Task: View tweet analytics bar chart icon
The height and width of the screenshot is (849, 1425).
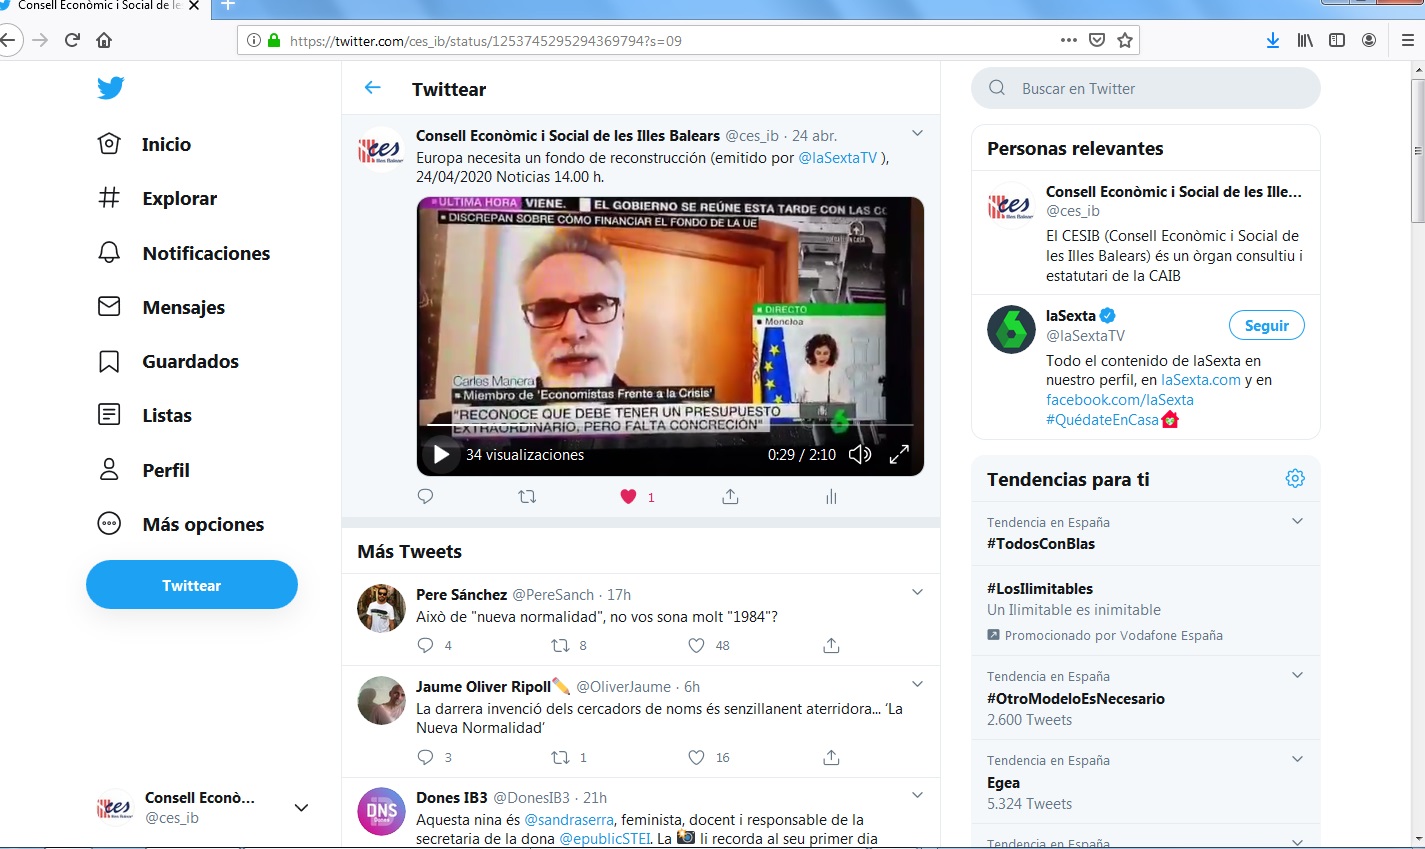Action: [831, 497]
